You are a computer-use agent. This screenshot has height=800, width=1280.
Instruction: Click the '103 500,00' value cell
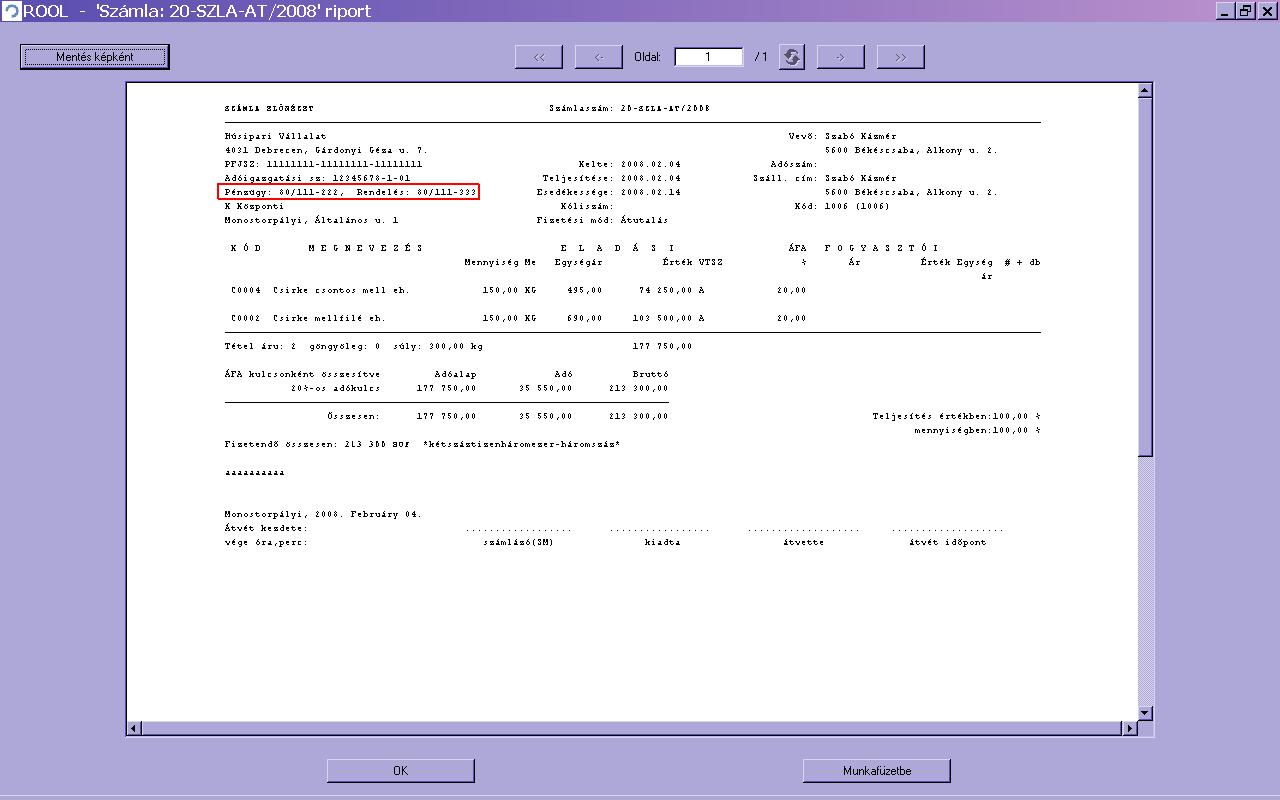pyautogui.click(x=663, y=318)
